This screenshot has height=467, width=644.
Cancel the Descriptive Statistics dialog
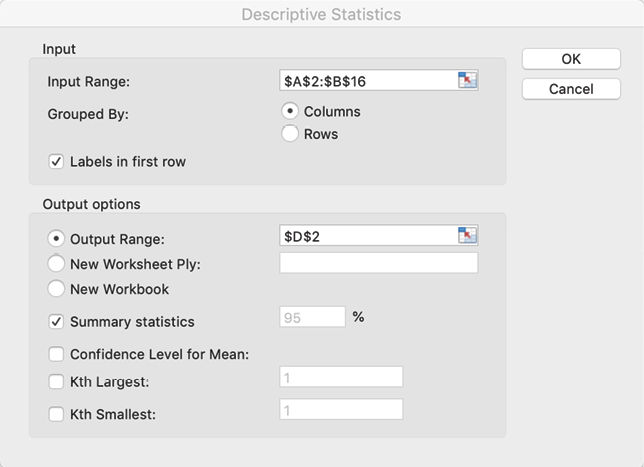(570, 89)
